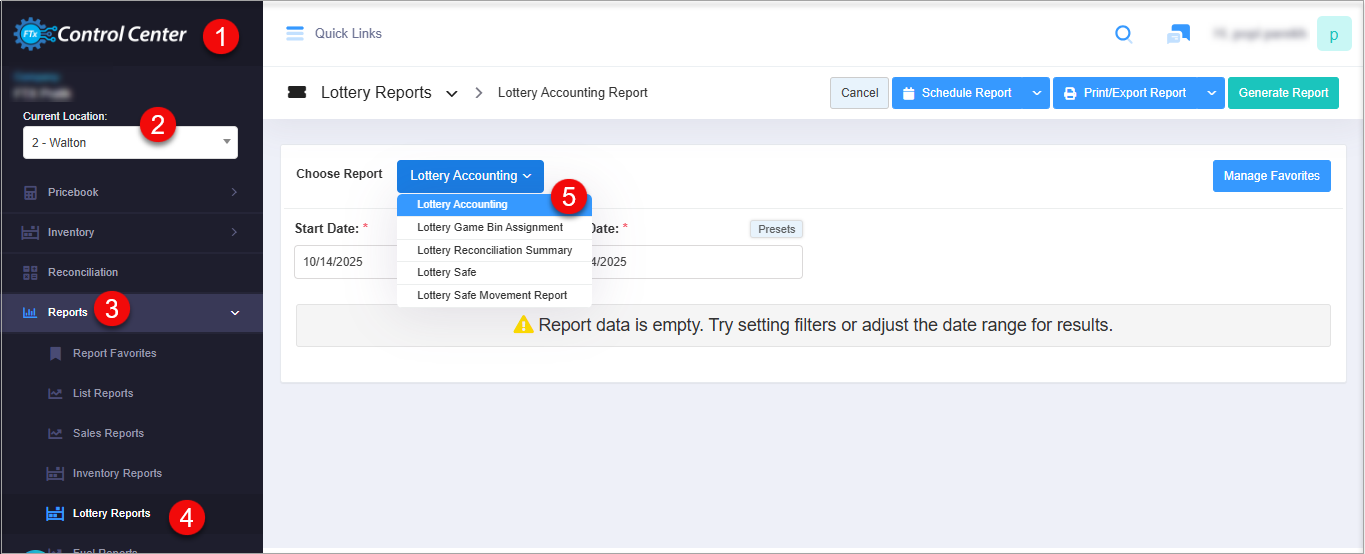Image resolution: width=1365 pixels, height=554 pixels.
Task: Open Pricebook from the sidebar
Action: click(73, 192)
